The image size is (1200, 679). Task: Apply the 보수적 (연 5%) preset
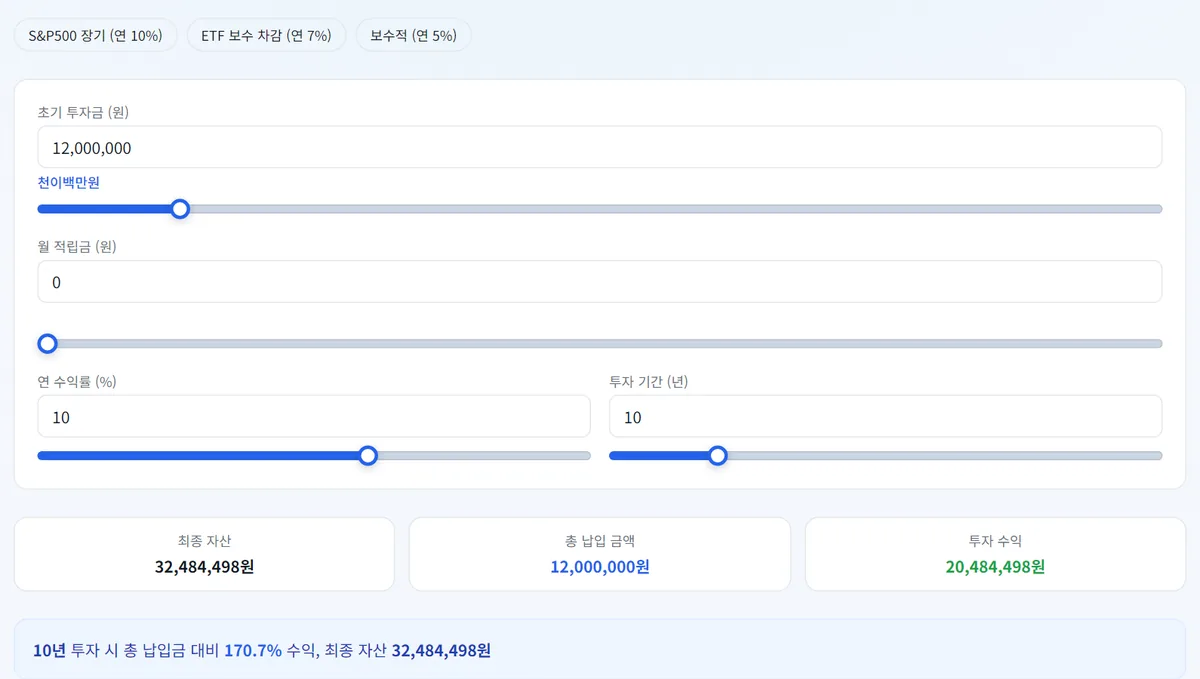413,35
